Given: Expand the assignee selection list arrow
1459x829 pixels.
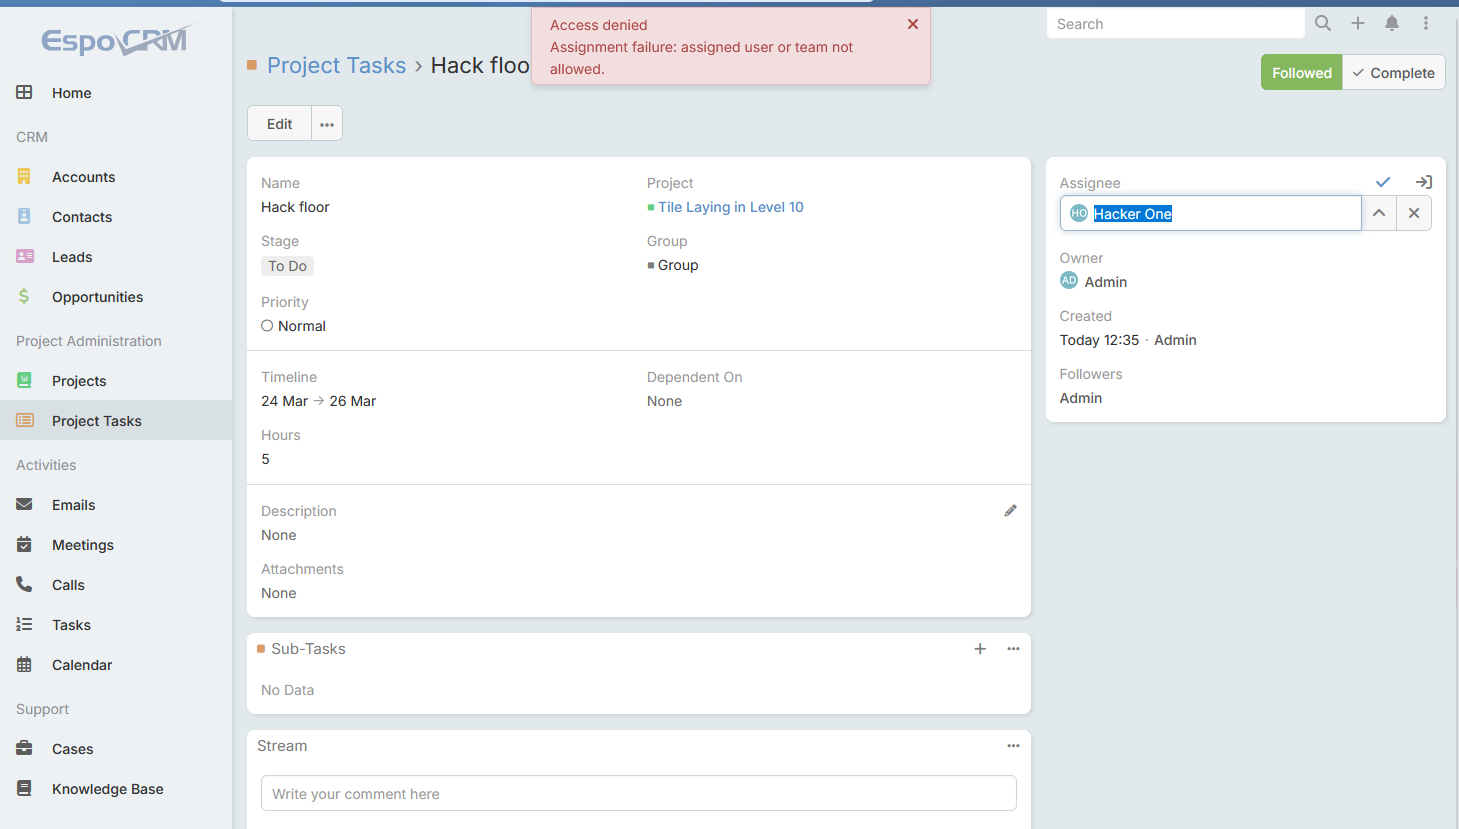Looking at the screenshot, I should 1378,213.
